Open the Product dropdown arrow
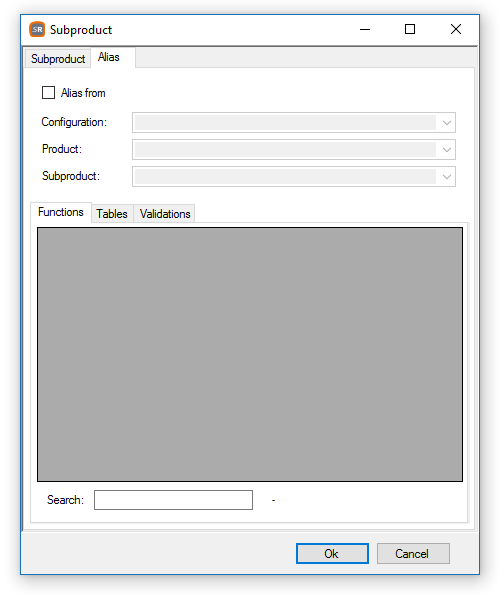The width and height of the screenshot is (498, 597). pyautogui.click(x=447, y=150)
